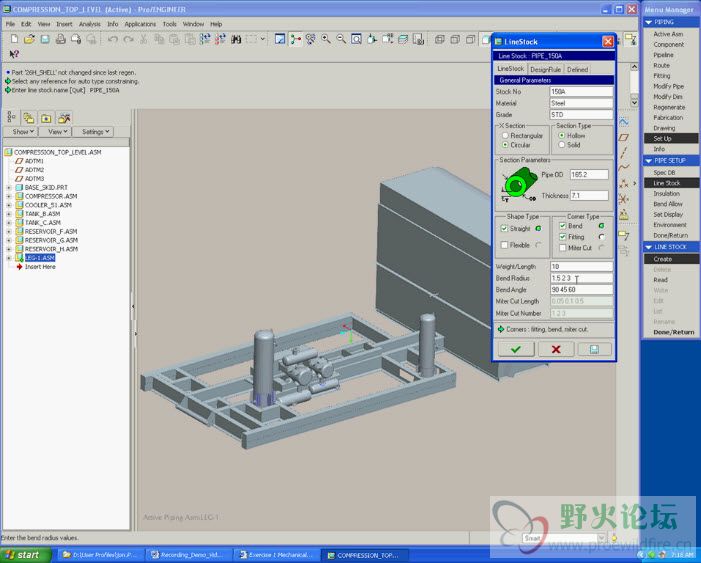Collapse the LINE STOCK menu section

(x=648, y=247)
